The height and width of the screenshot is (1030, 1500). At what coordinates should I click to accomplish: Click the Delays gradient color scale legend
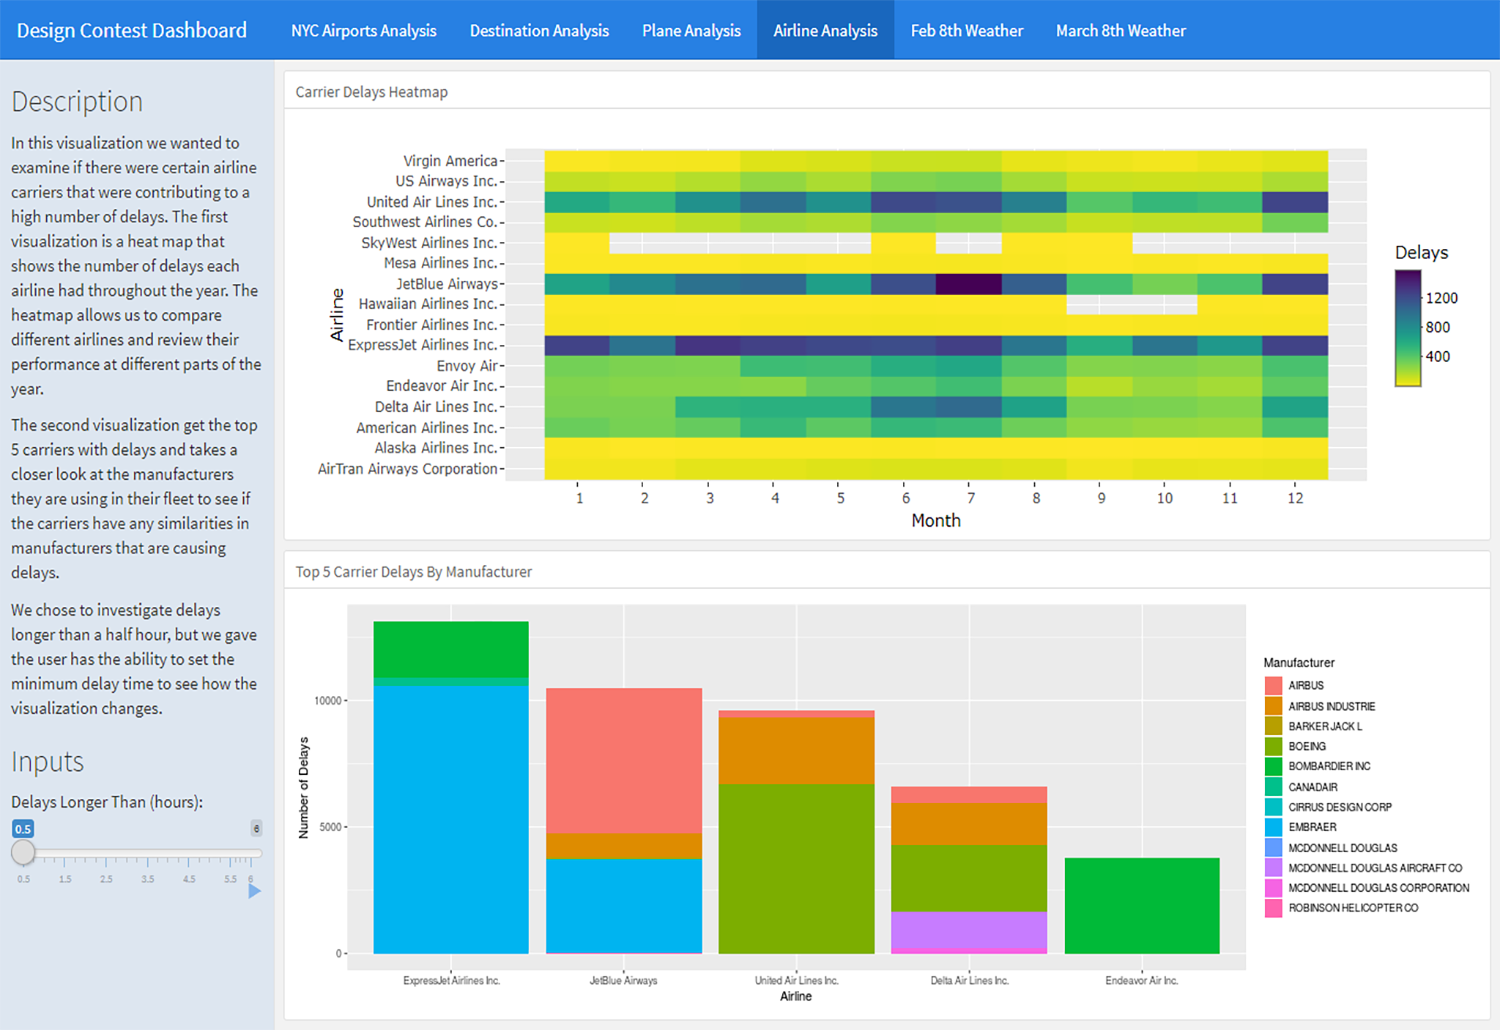click(1408, 328)
